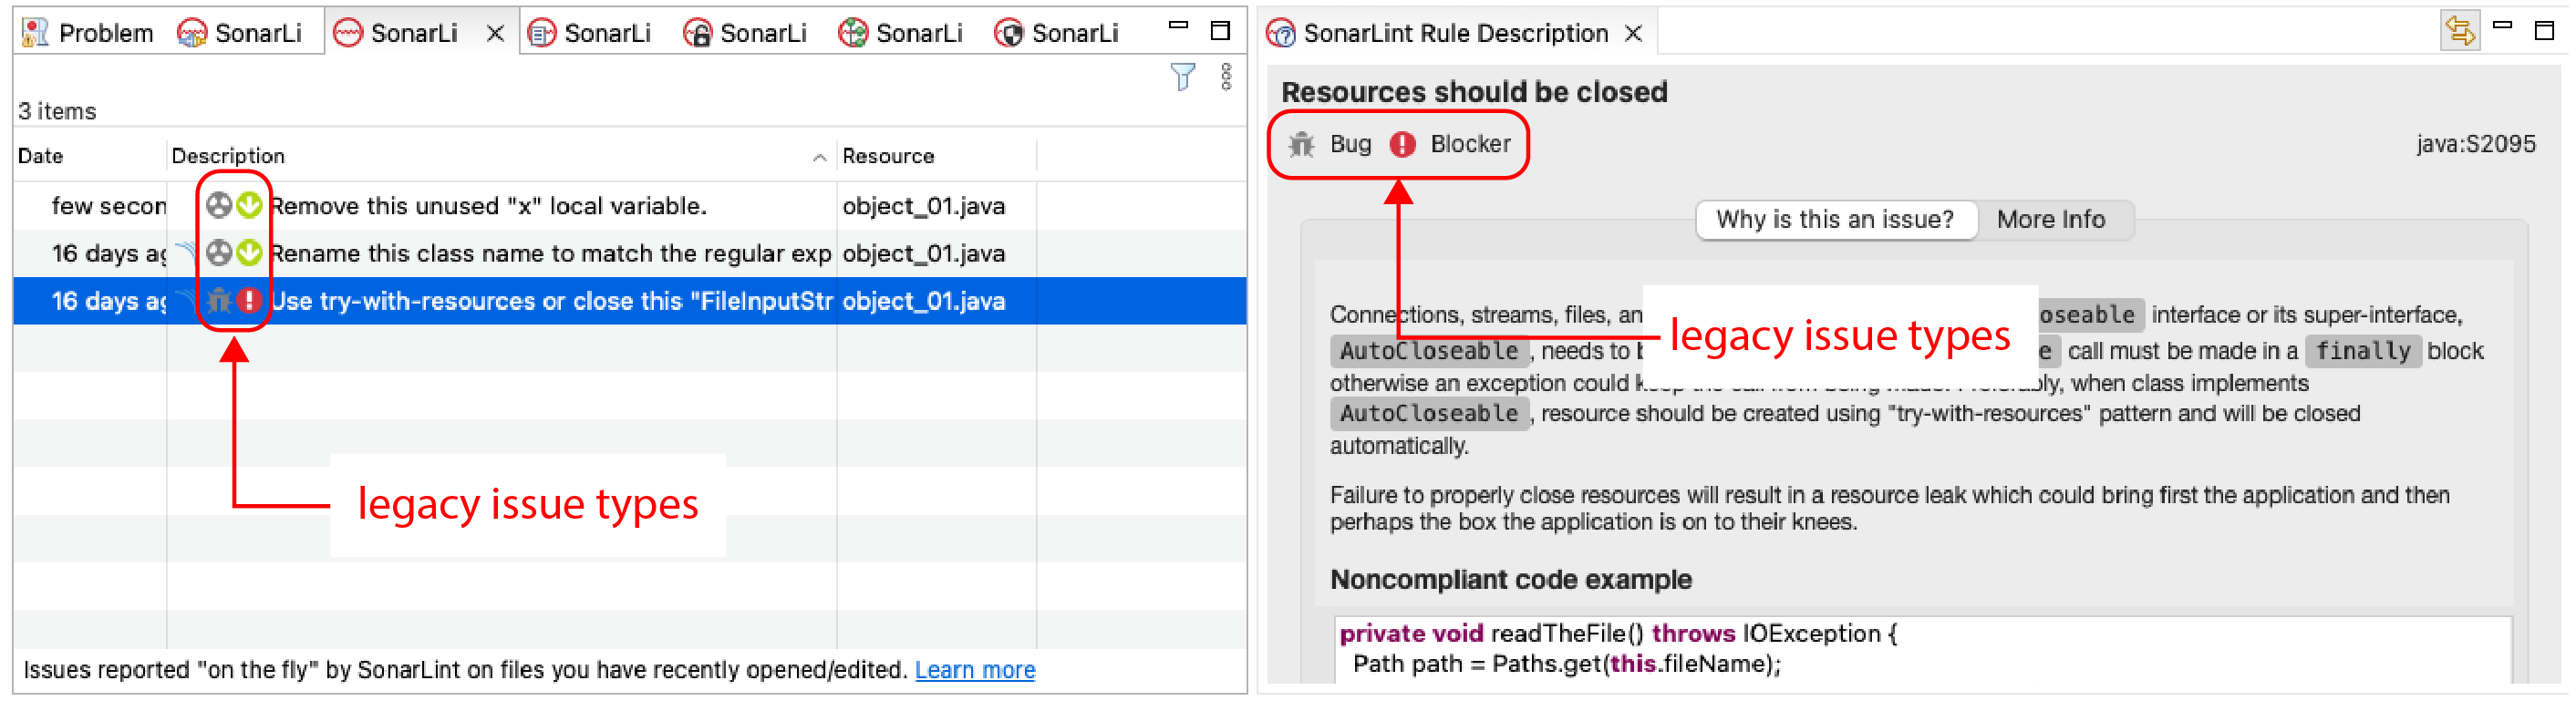Click the Bug icon in rule header
This screenshot has height=701, width=2576.
(1300, 144)
